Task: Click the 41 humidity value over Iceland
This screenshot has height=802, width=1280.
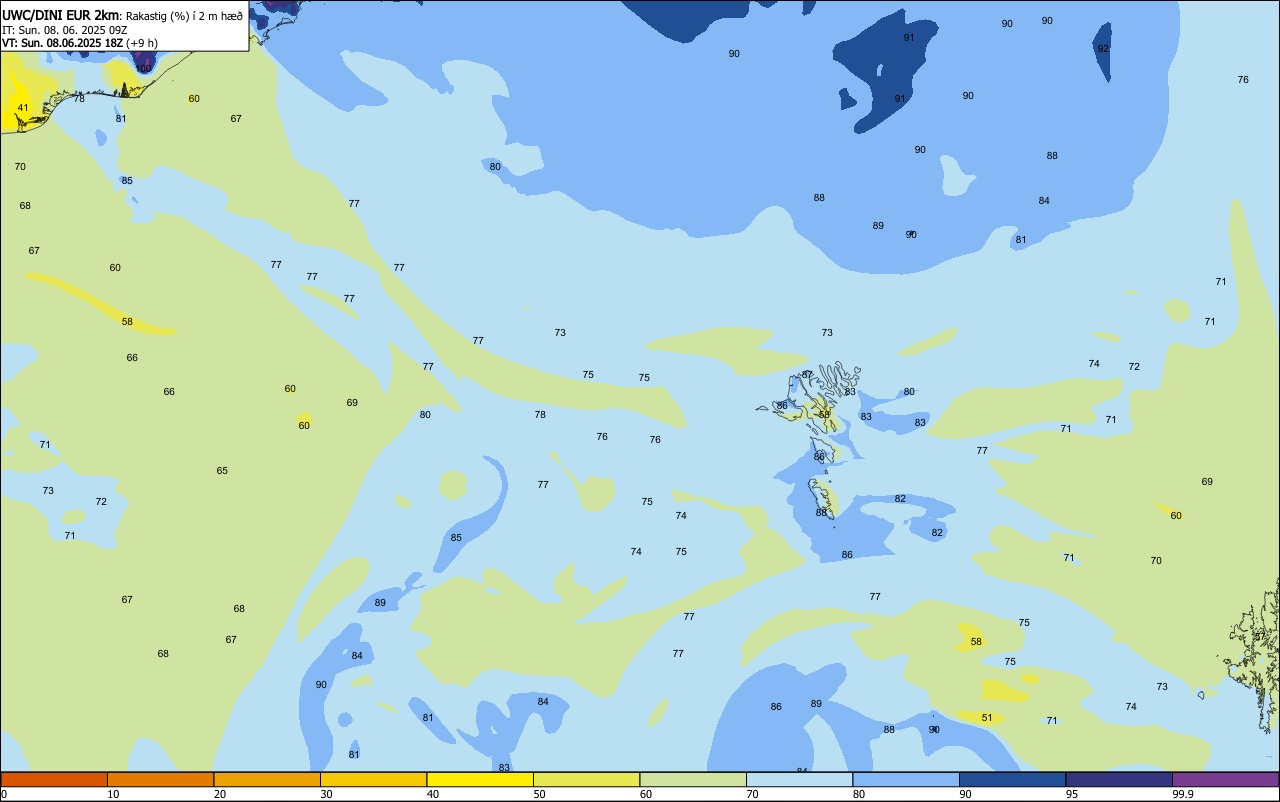Action: click(23, 107)
